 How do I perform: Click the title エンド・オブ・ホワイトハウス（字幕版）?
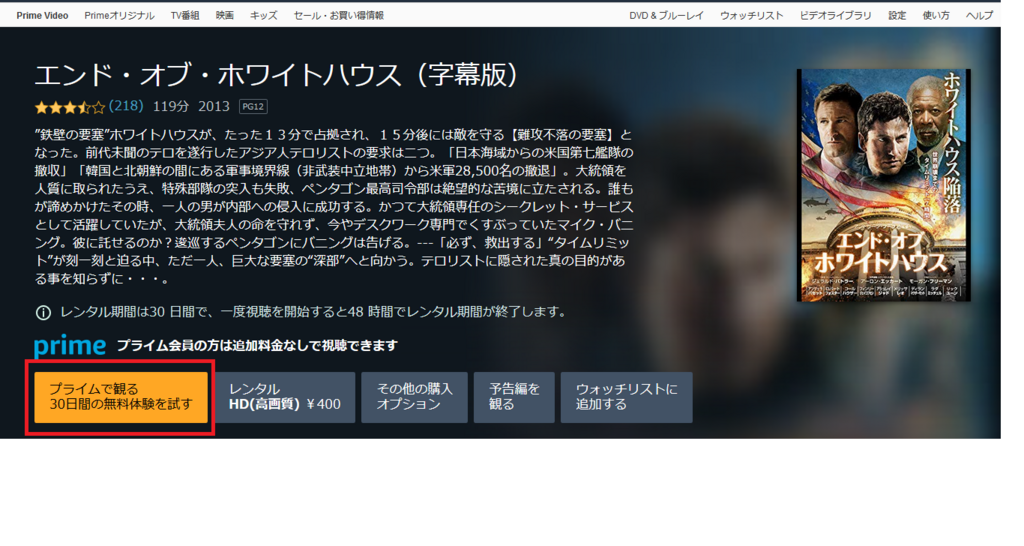point(277,75)
